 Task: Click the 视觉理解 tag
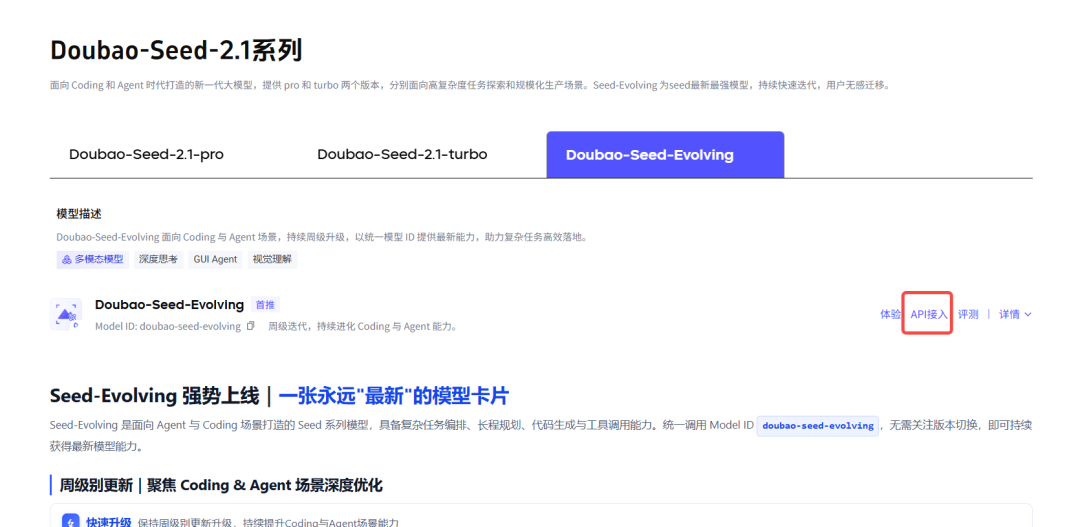click(x=272, y=260)
